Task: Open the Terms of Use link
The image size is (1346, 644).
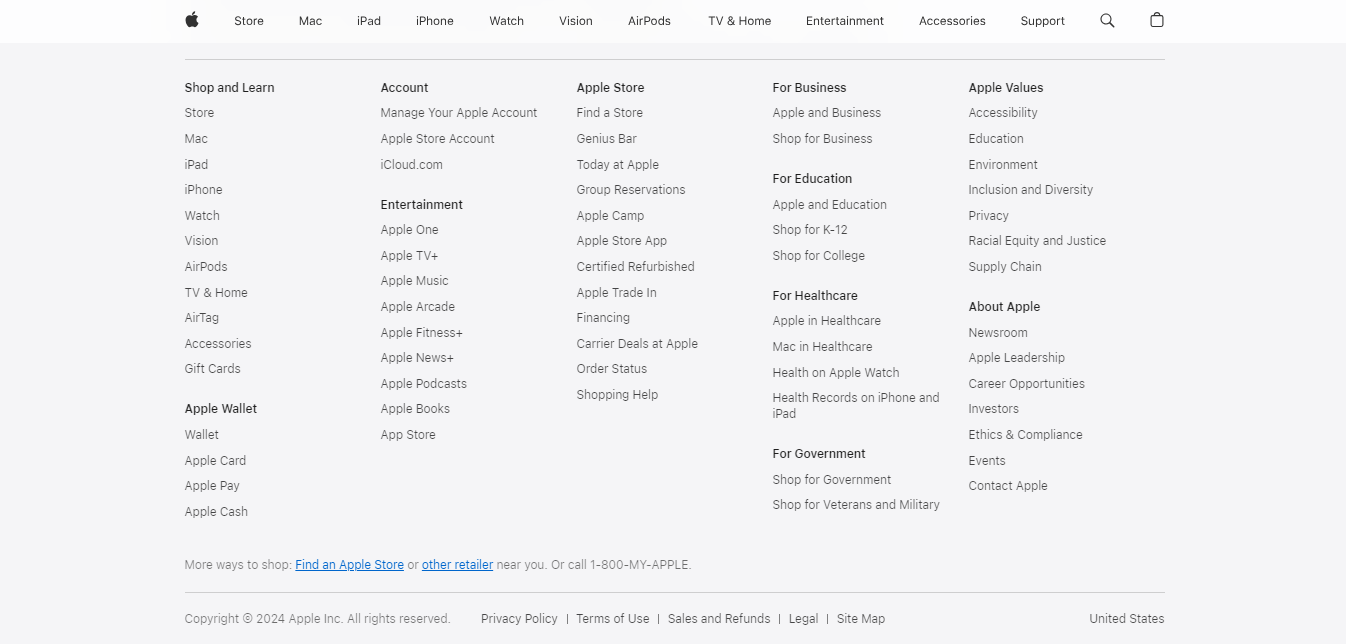Action: 613,619
